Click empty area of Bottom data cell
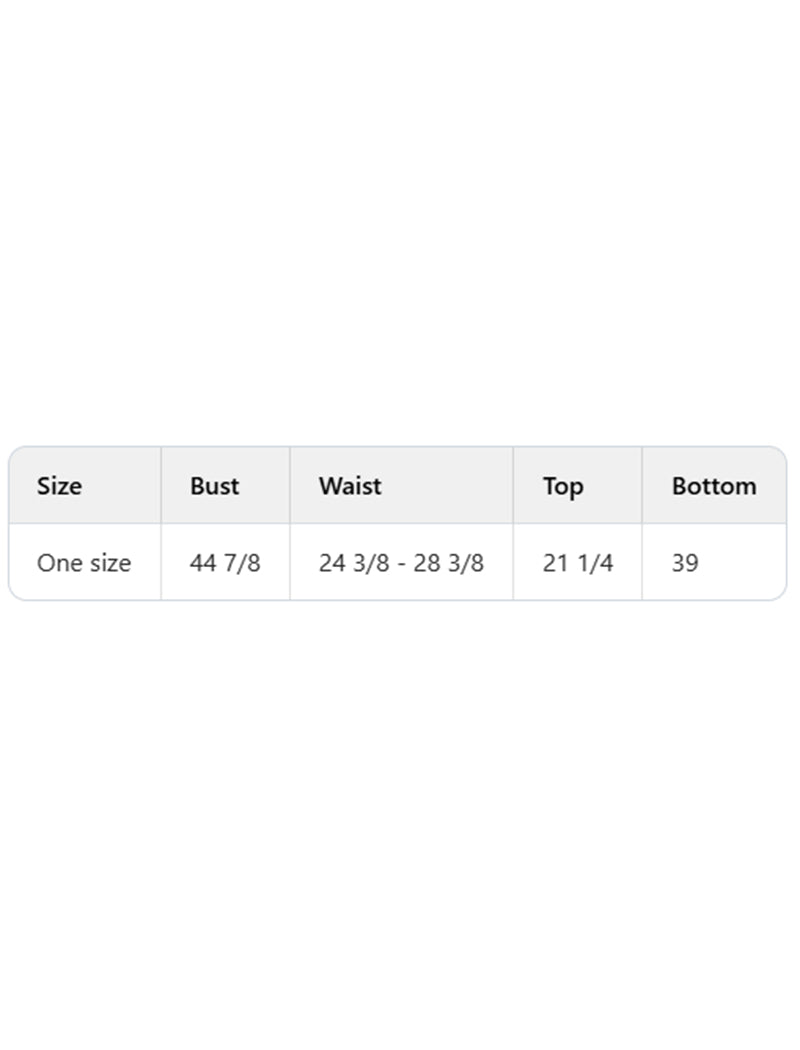This screenshot has width=800, height=1050. [x=743, y=563]
